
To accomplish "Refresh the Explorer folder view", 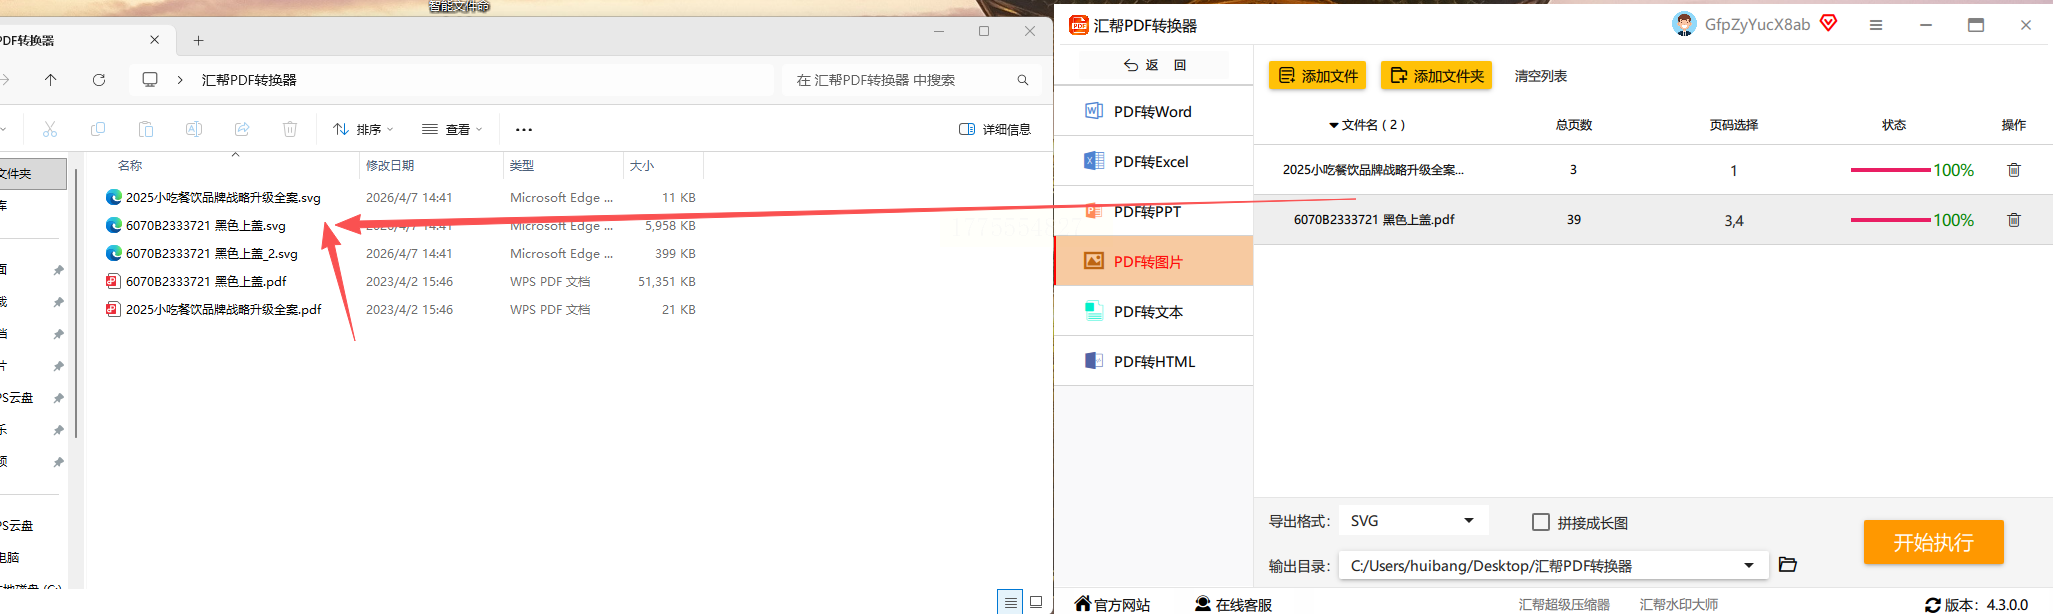I will click(99, 79).
